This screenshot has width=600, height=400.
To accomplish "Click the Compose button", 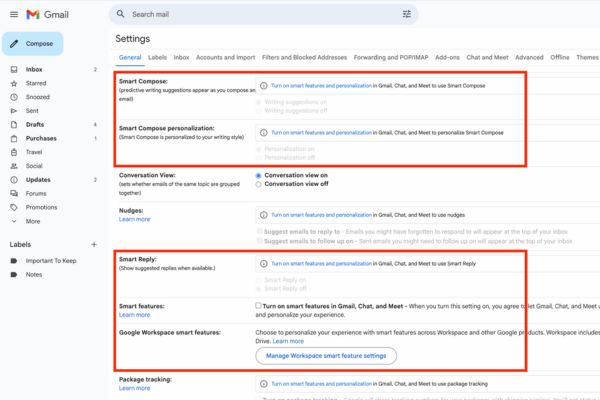I will click(x=33, y=44).
